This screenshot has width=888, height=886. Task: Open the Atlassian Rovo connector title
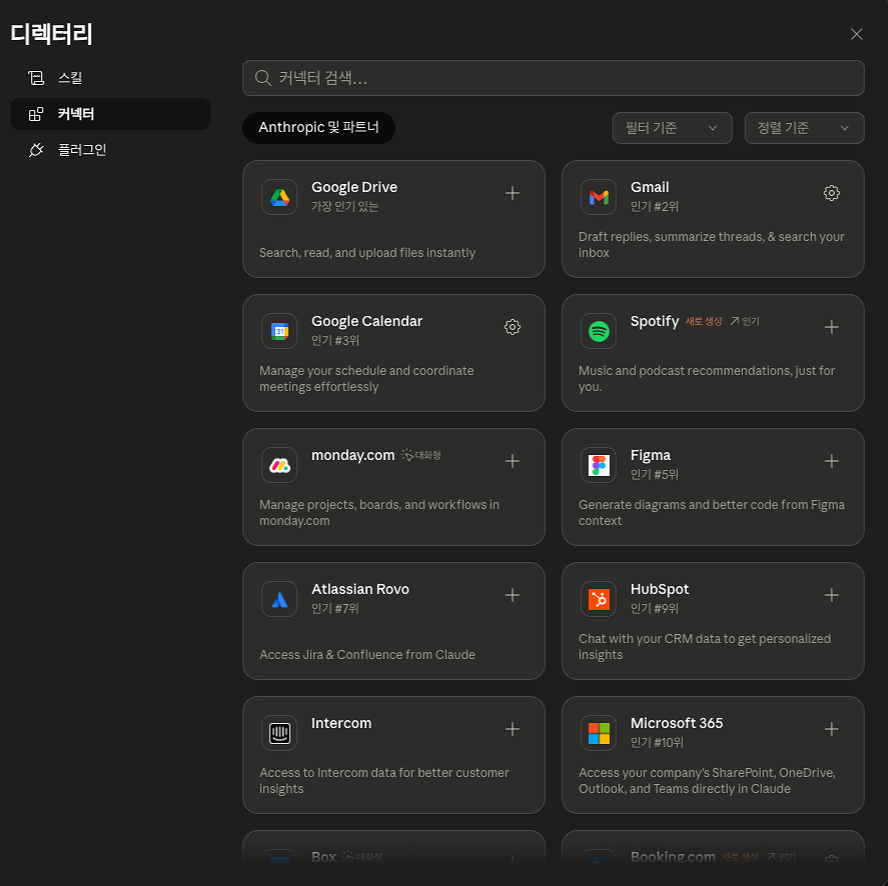pos(360,589)
